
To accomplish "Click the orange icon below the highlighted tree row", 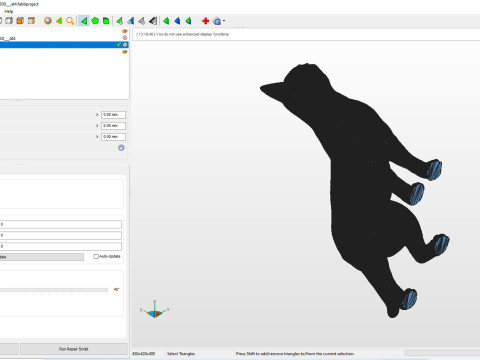I will (125, 52).
